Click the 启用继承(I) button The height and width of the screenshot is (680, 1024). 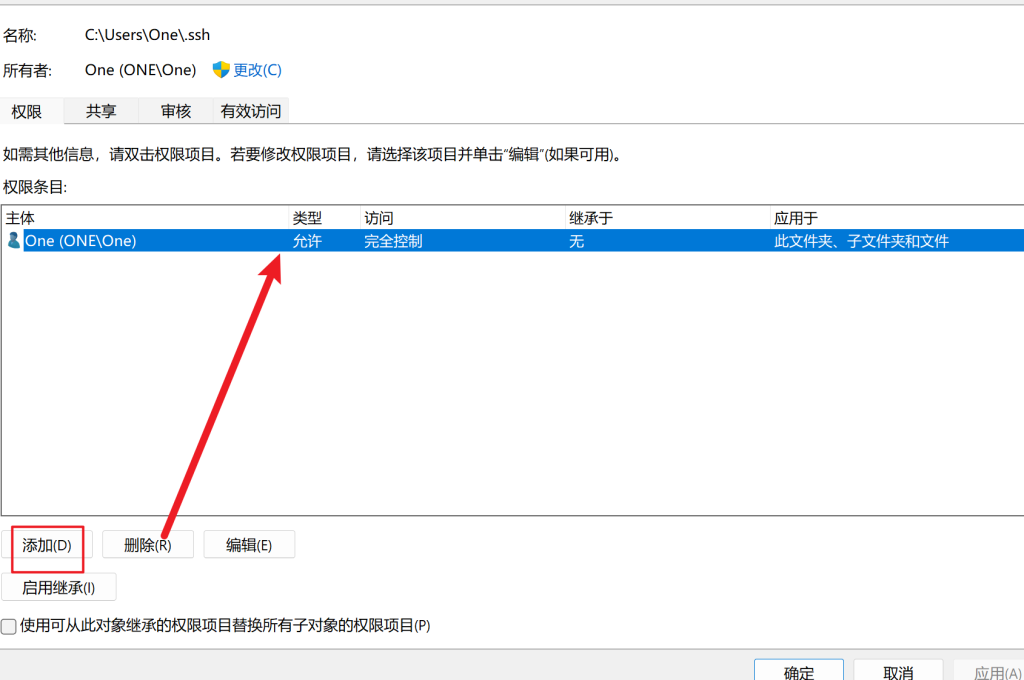click(59, 587)
